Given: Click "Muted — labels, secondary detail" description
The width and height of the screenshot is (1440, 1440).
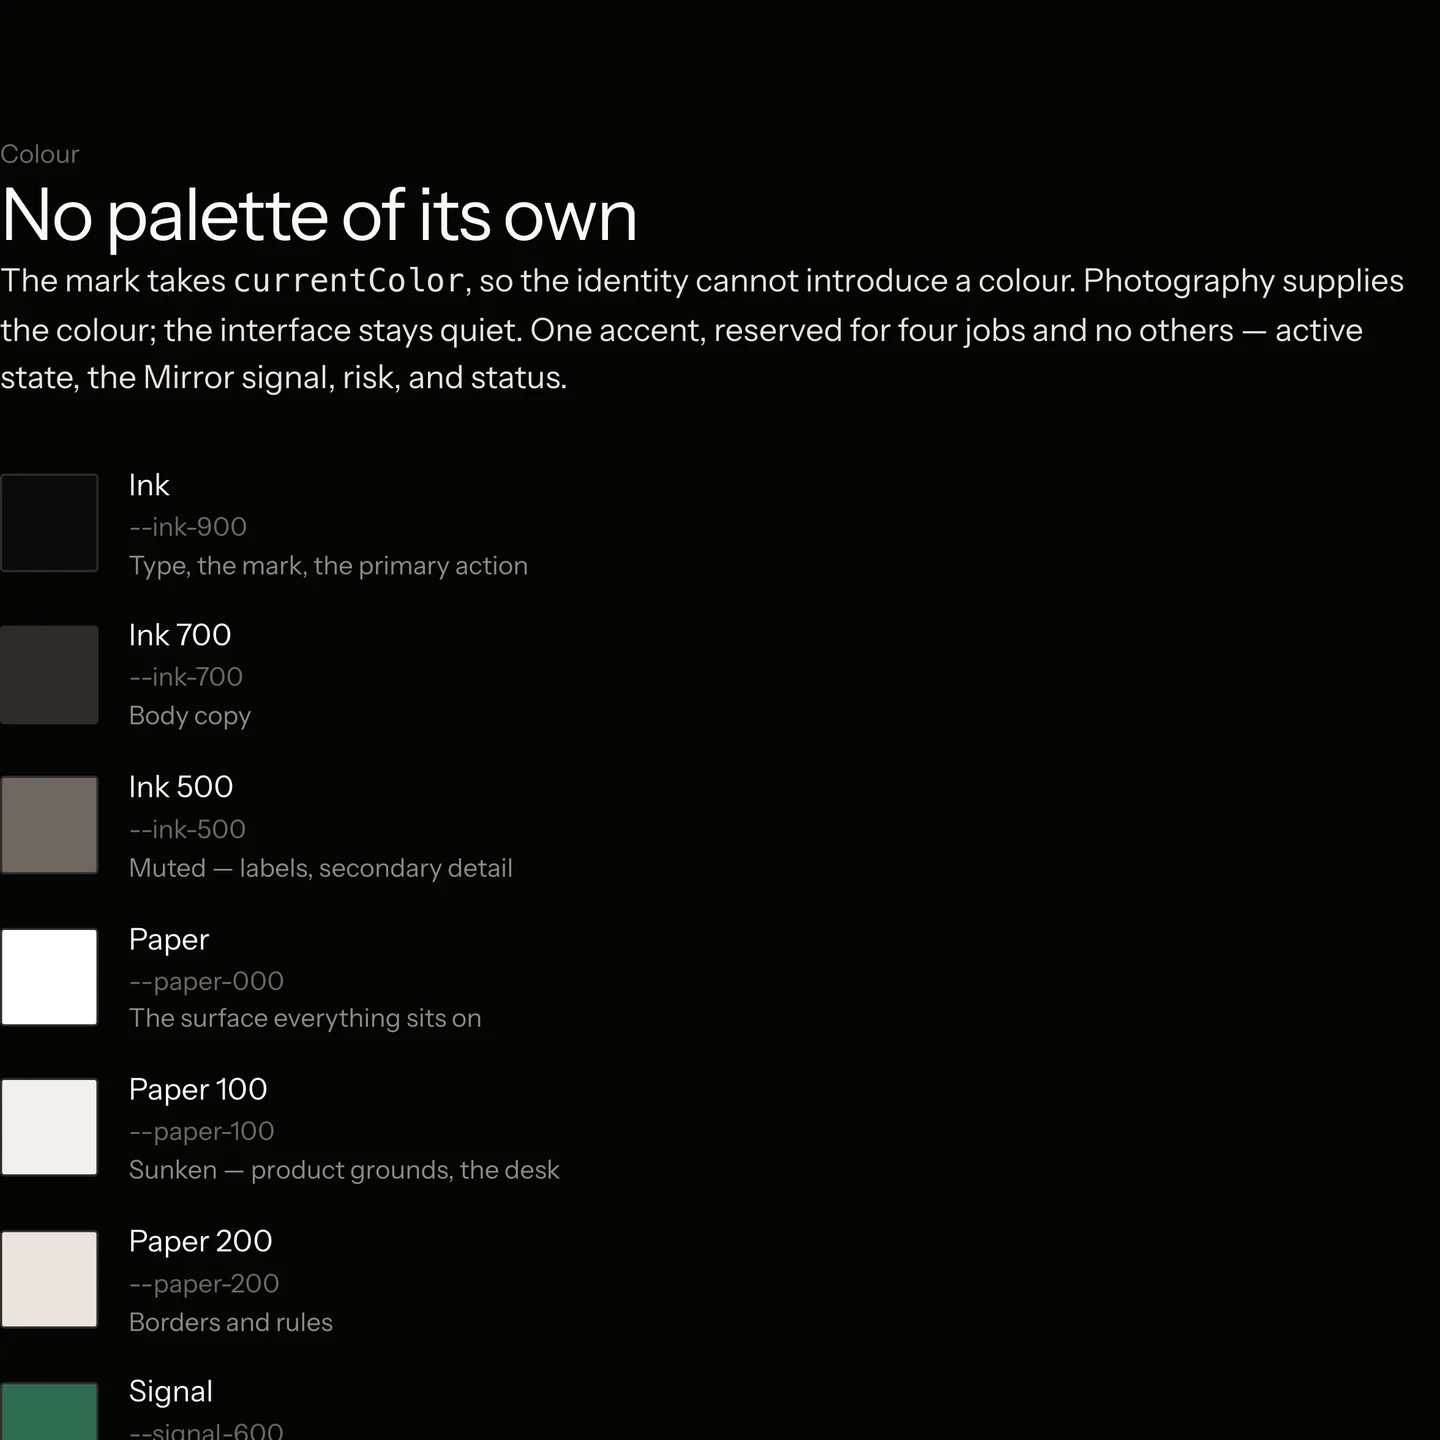Looking at the screenshot, I should pyautogui.click(x=321, y=868).
